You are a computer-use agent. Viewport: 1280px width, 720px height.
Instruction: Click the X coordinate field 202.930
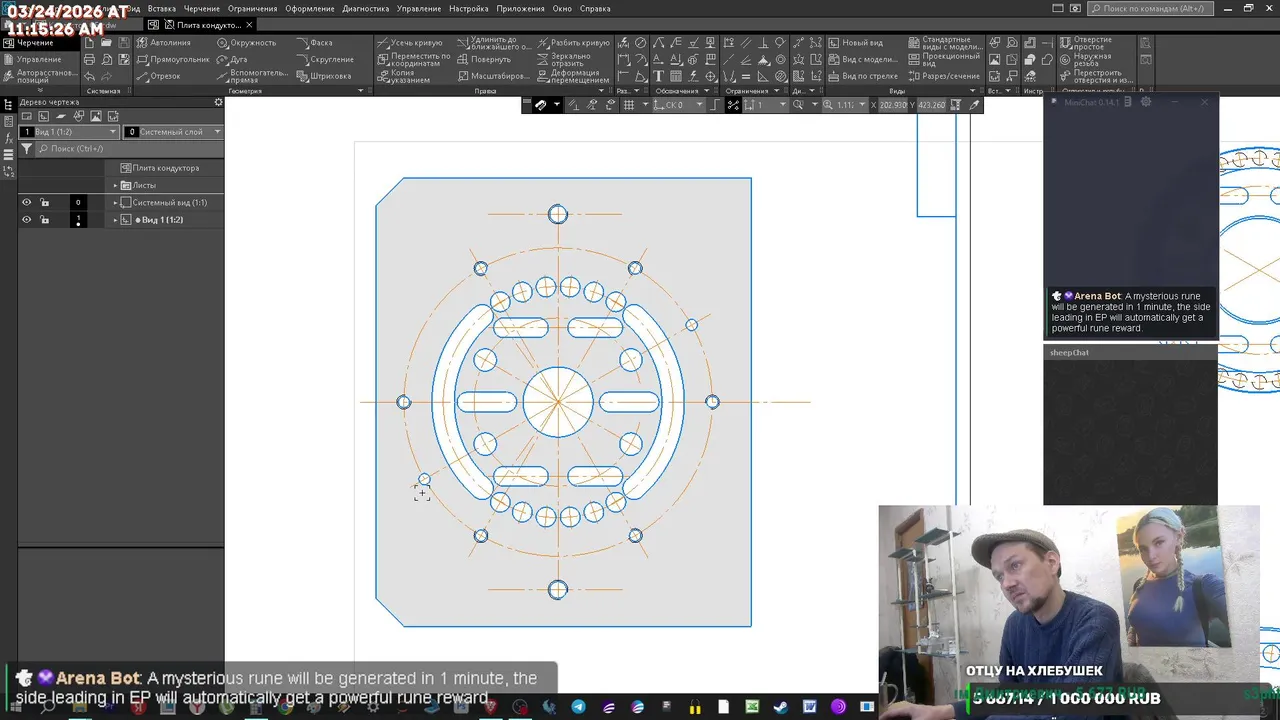tap(894, 105)
